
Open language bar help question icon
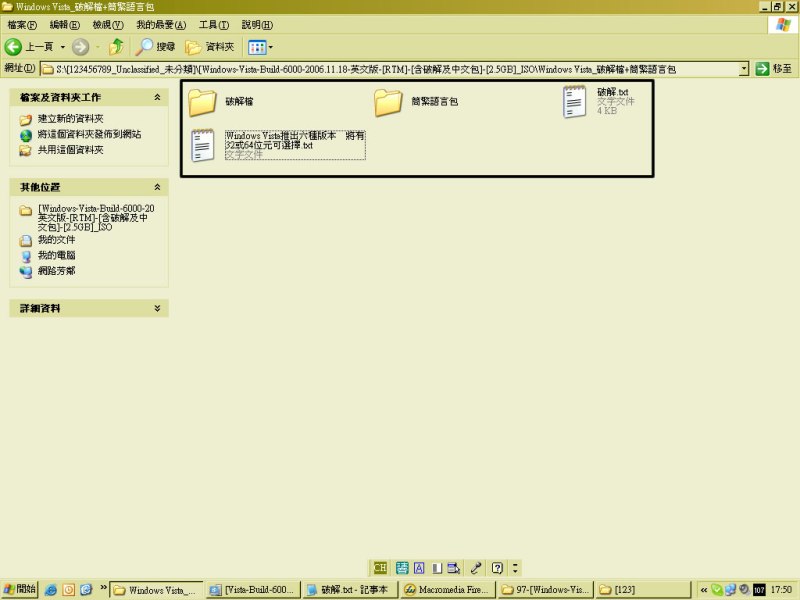[497, 568]
